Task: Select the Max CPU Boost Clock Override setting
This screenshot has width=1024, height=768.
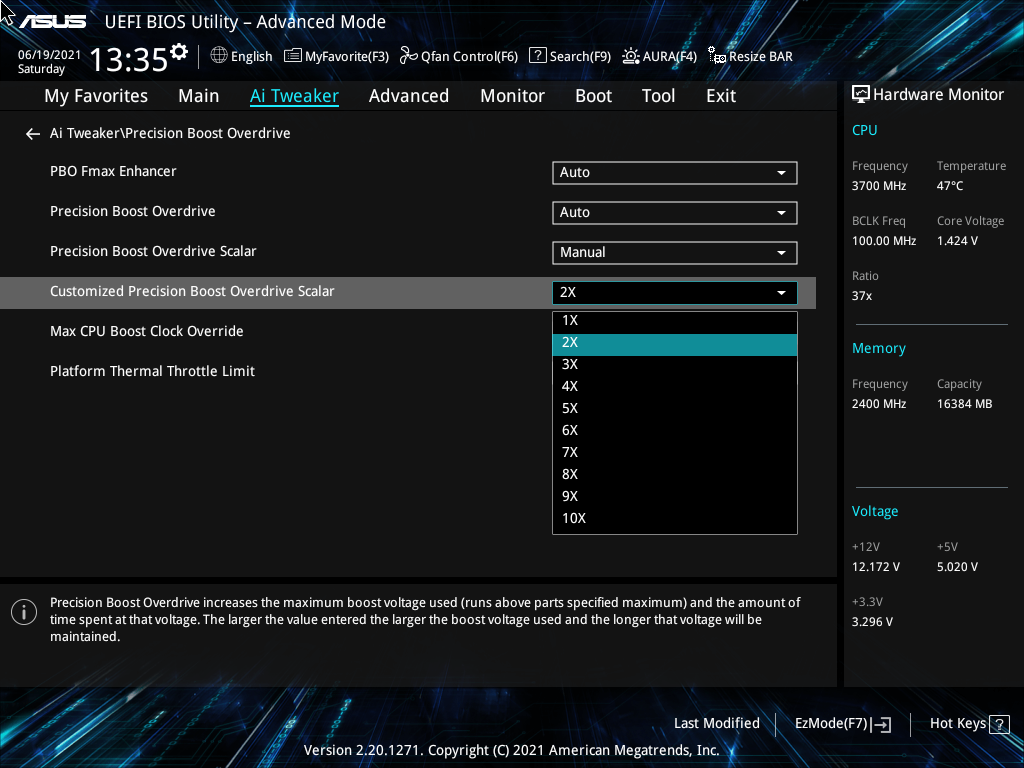Action: (x=147, y=330)
